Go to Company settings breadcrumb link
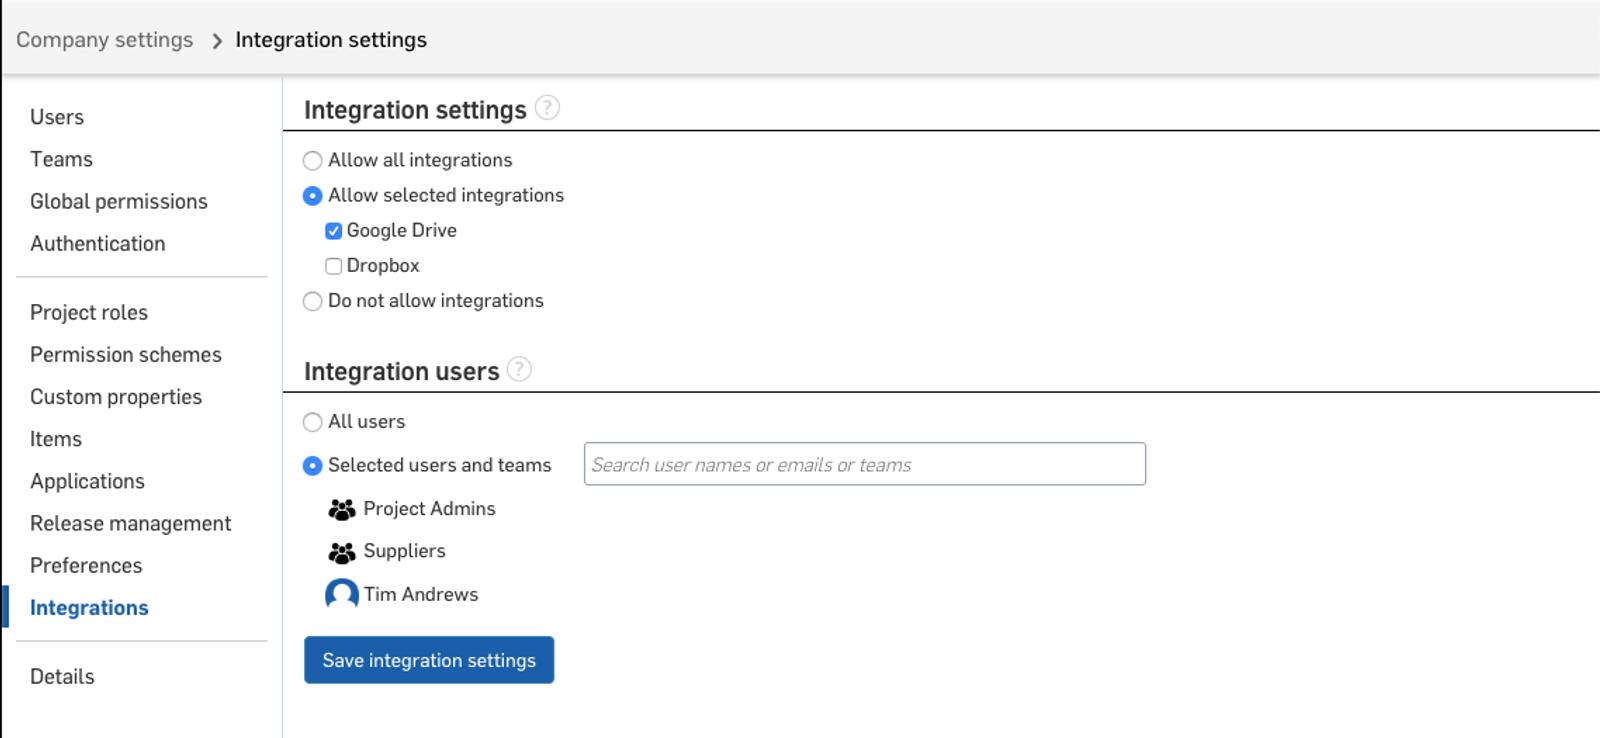Viewport: 1600px width, 738px height. pyautogui.click(x=104, y=40)
